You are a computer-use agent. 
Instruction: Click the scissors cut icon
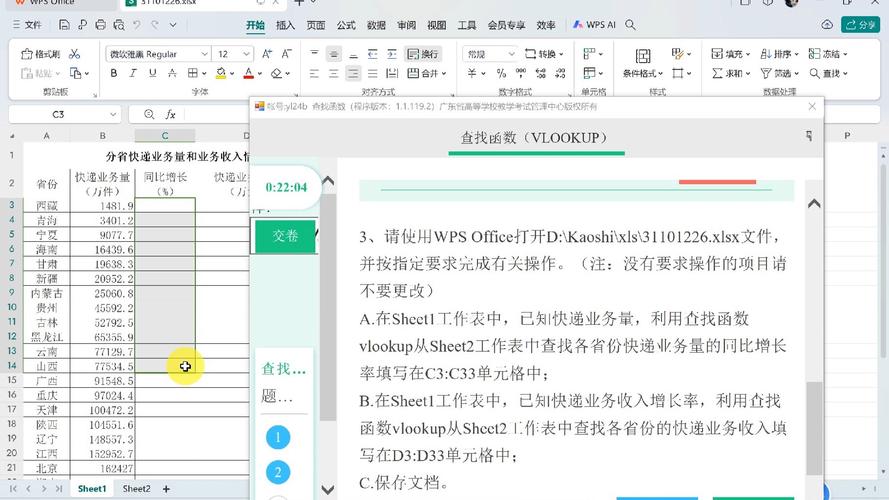coord(75,54)
